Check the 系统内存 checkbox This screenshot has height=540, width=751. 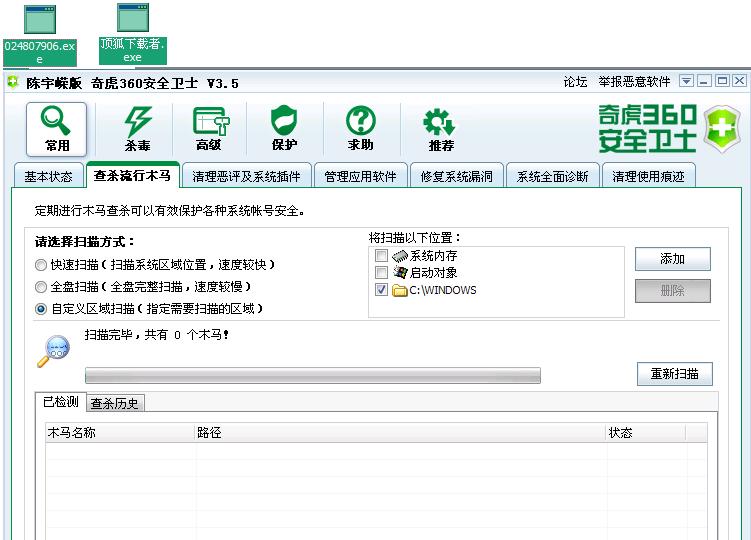point(381,255)
